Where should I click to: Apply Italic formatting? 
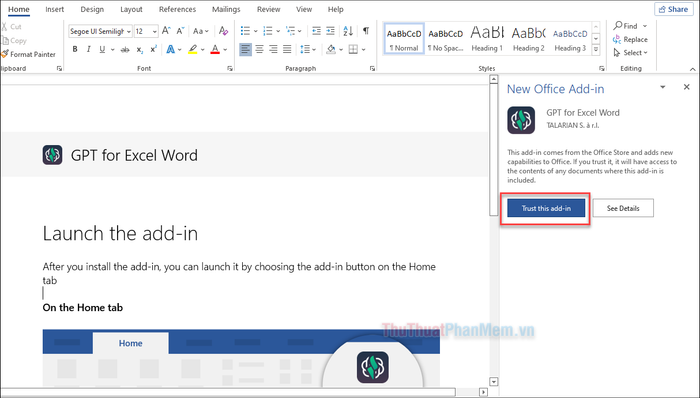(x=88, y=50)
